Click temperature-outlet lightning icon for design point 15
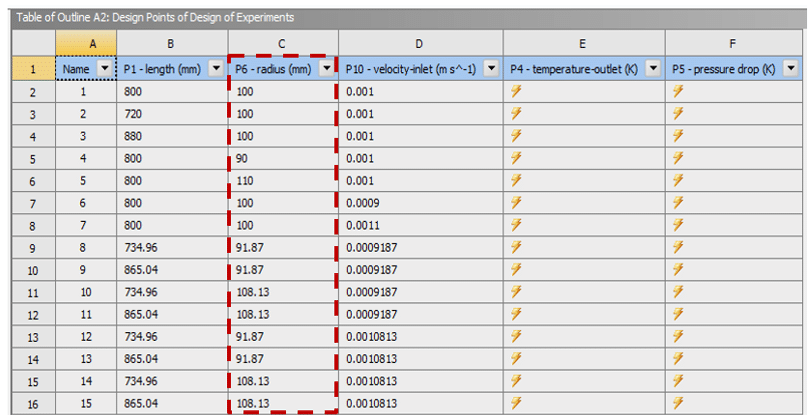The image size is (810, 415). [x=516, y=403]
